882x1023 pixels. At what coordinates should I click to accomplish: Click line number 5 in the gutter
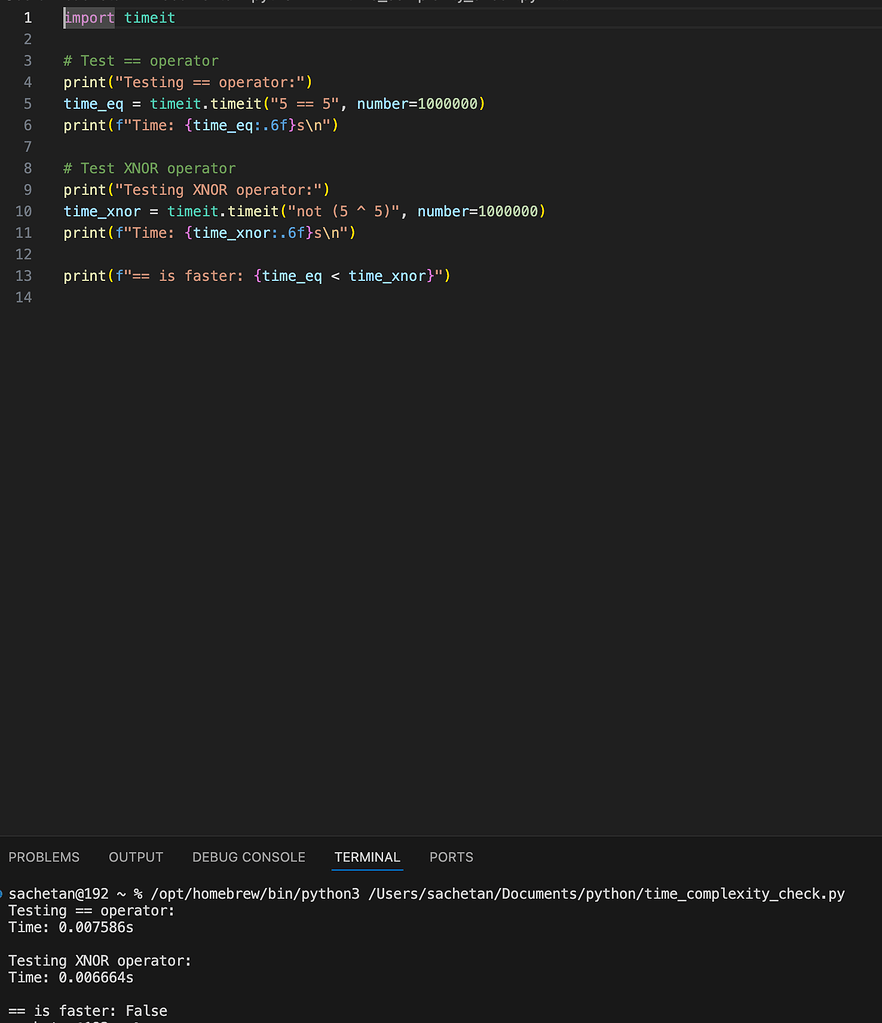pyautogui.click(x=27, y=104)
